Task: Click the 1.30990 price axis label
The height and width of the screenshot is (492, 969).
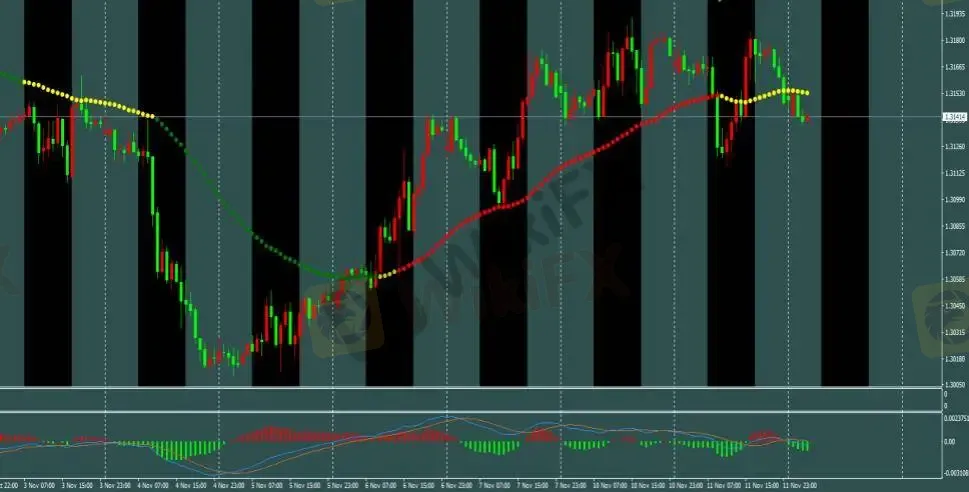Action: [956, 200]
